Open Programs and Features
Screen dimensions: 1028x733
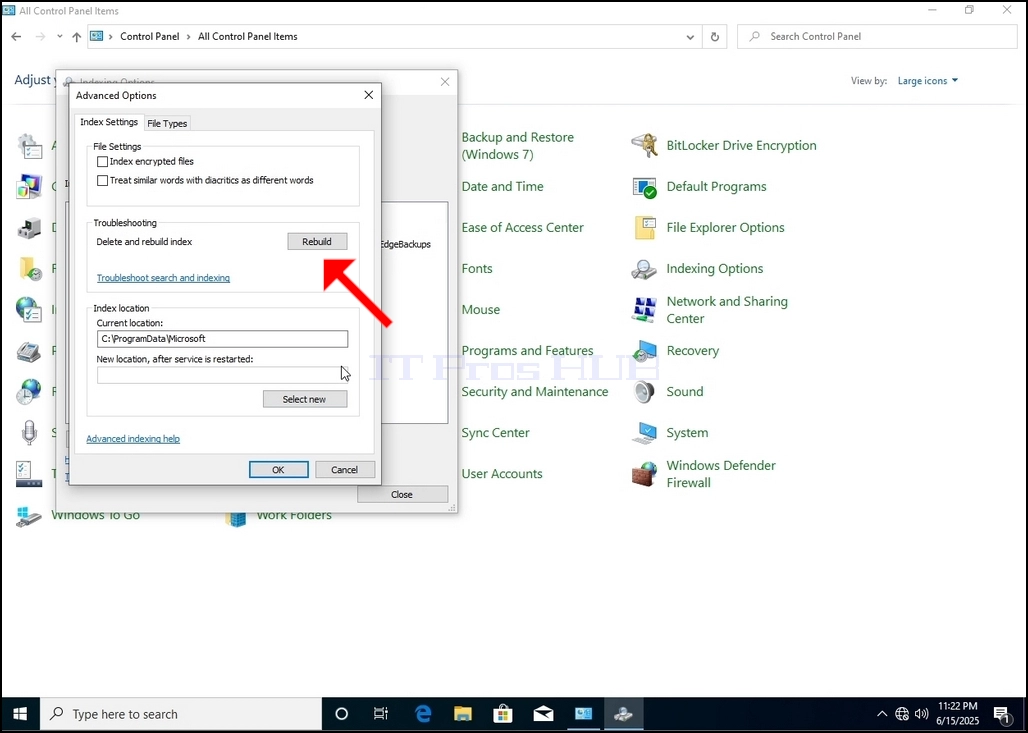point(528,351)
